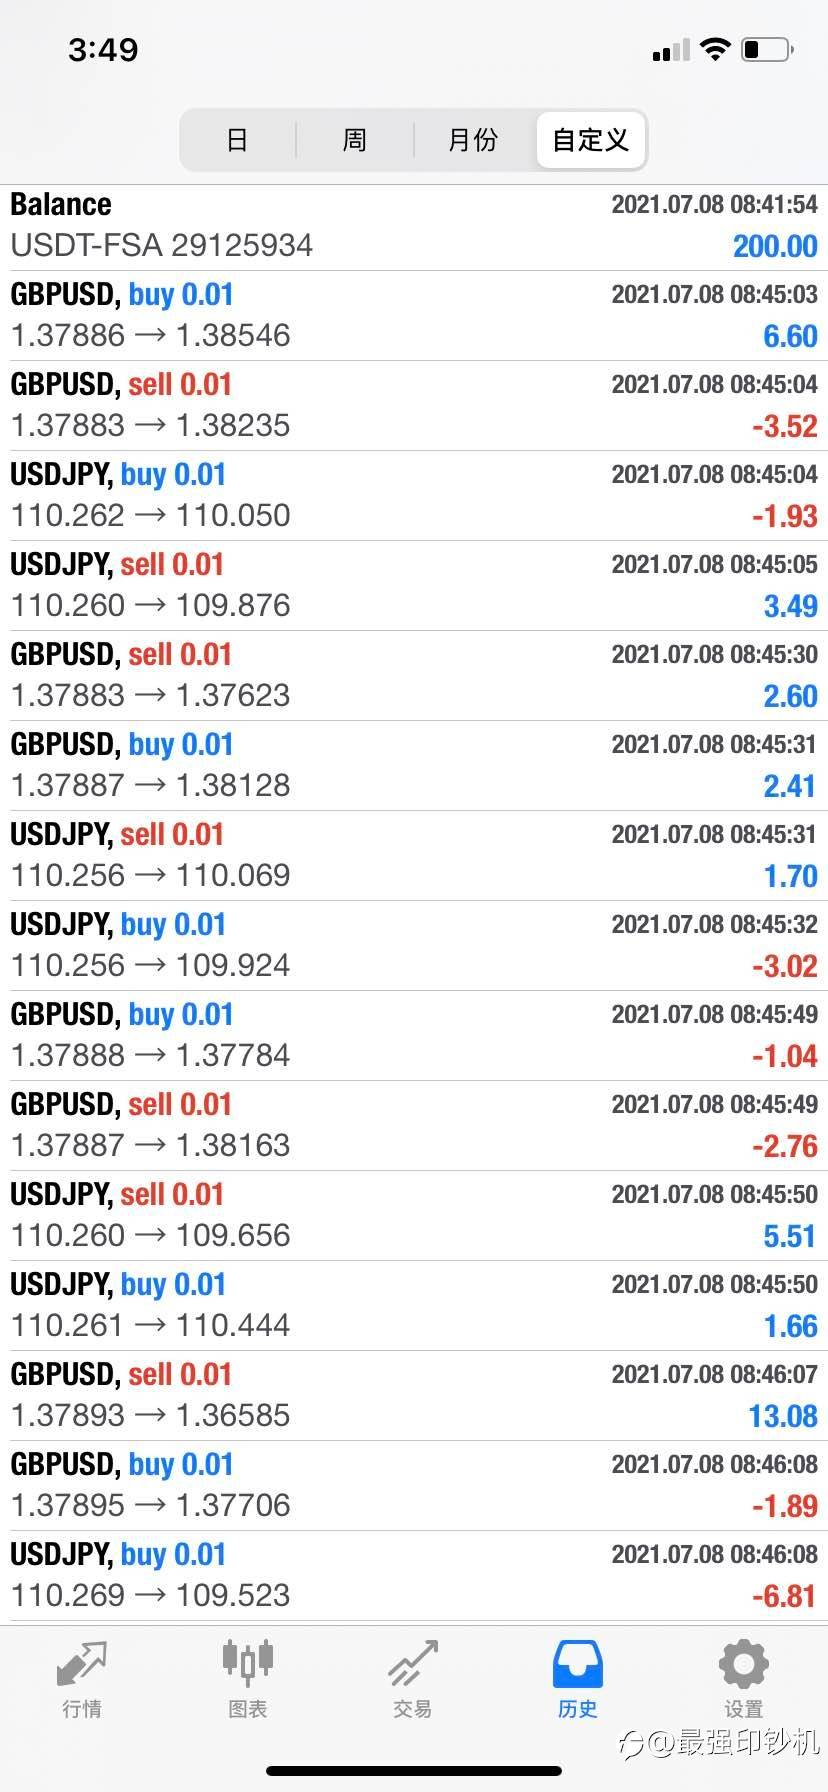828x1792 pixels.
Task: Select the 日 day period segment
Action: 237,140
